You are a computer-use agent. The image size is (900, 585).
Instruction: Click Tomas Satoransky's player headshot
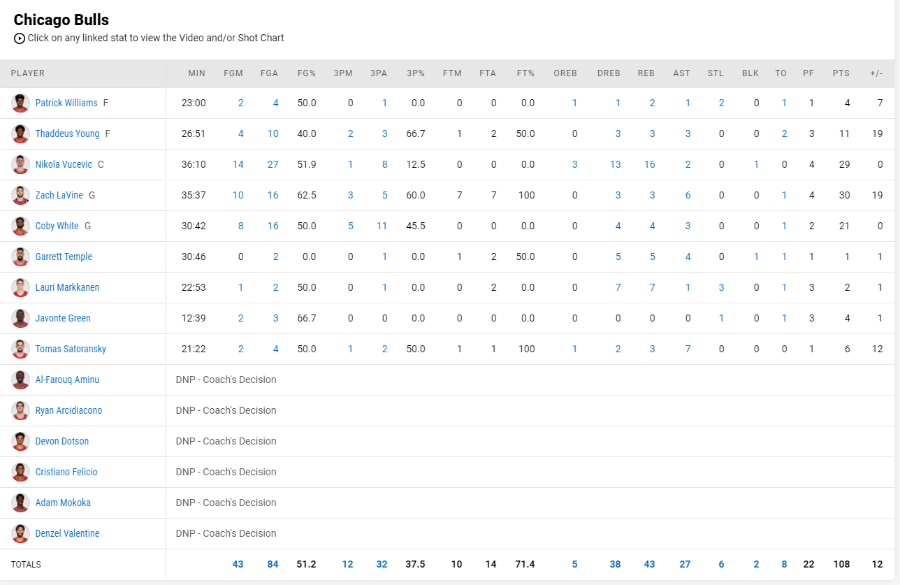click(x=20, y=348)
